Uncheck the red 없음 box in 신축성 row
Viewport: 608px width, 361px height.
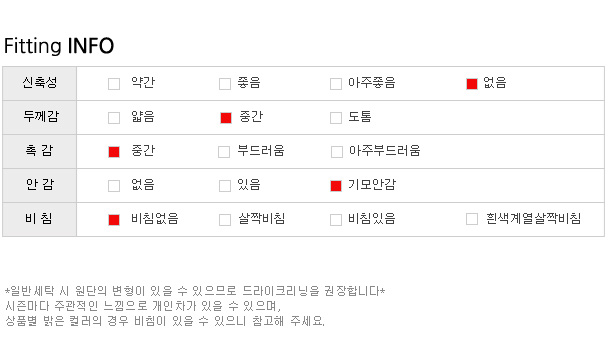472,84
